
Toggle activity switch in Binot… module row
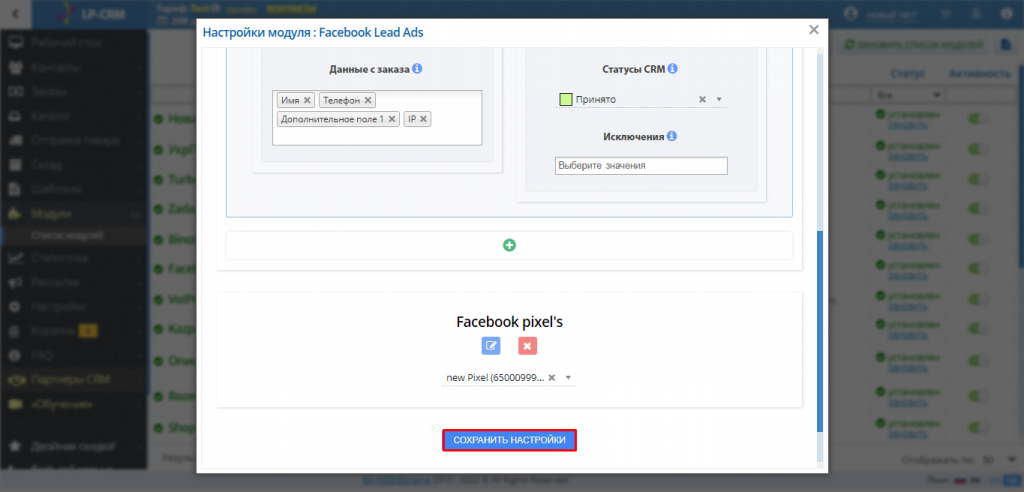[x=978, y=240]
